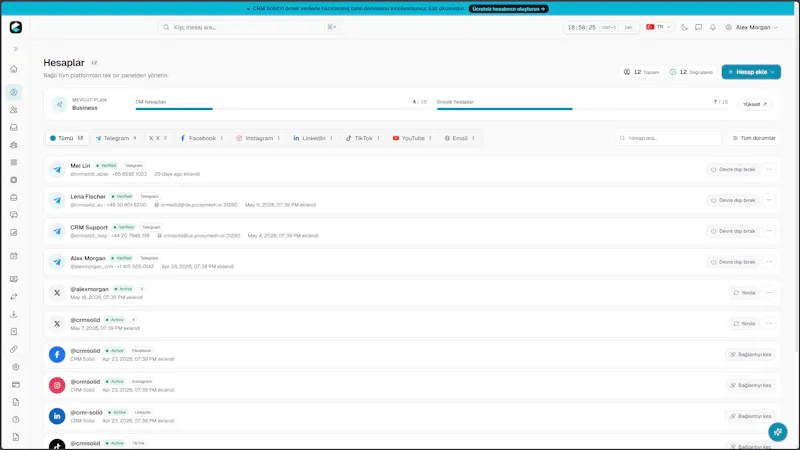Open the chat bubbles icon in sidebar

(x=14, y=215)
